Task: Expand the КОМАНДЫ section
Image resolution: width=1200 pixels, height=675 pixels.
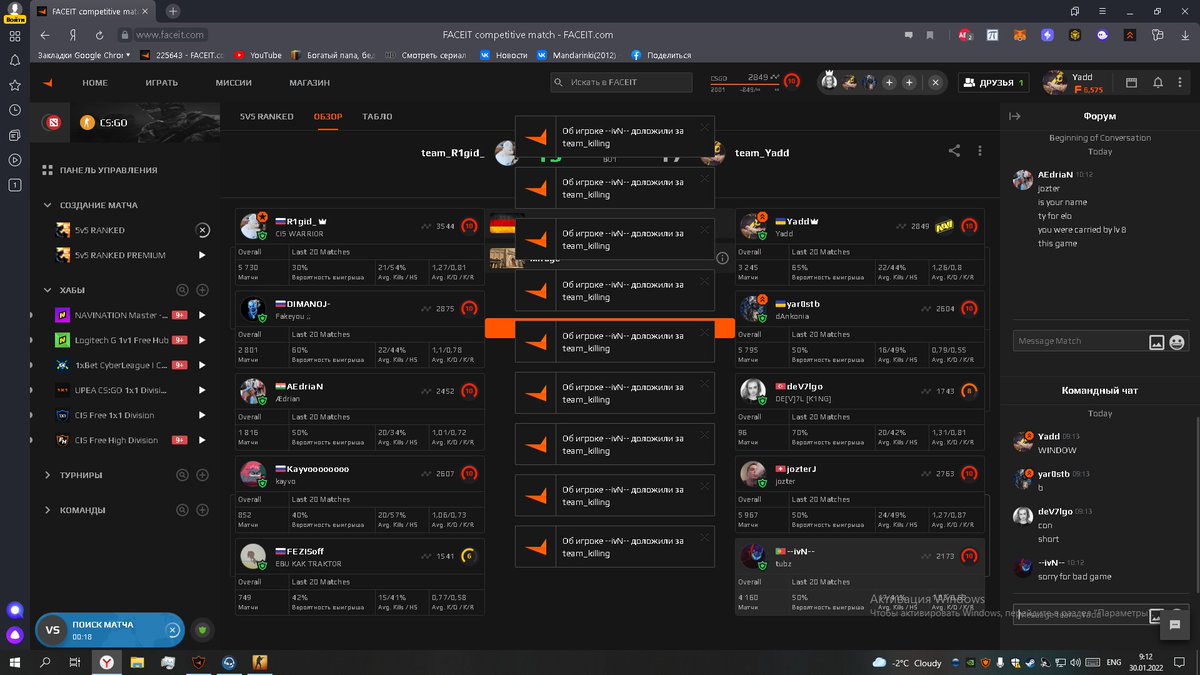Action: (x=47, y=510)
